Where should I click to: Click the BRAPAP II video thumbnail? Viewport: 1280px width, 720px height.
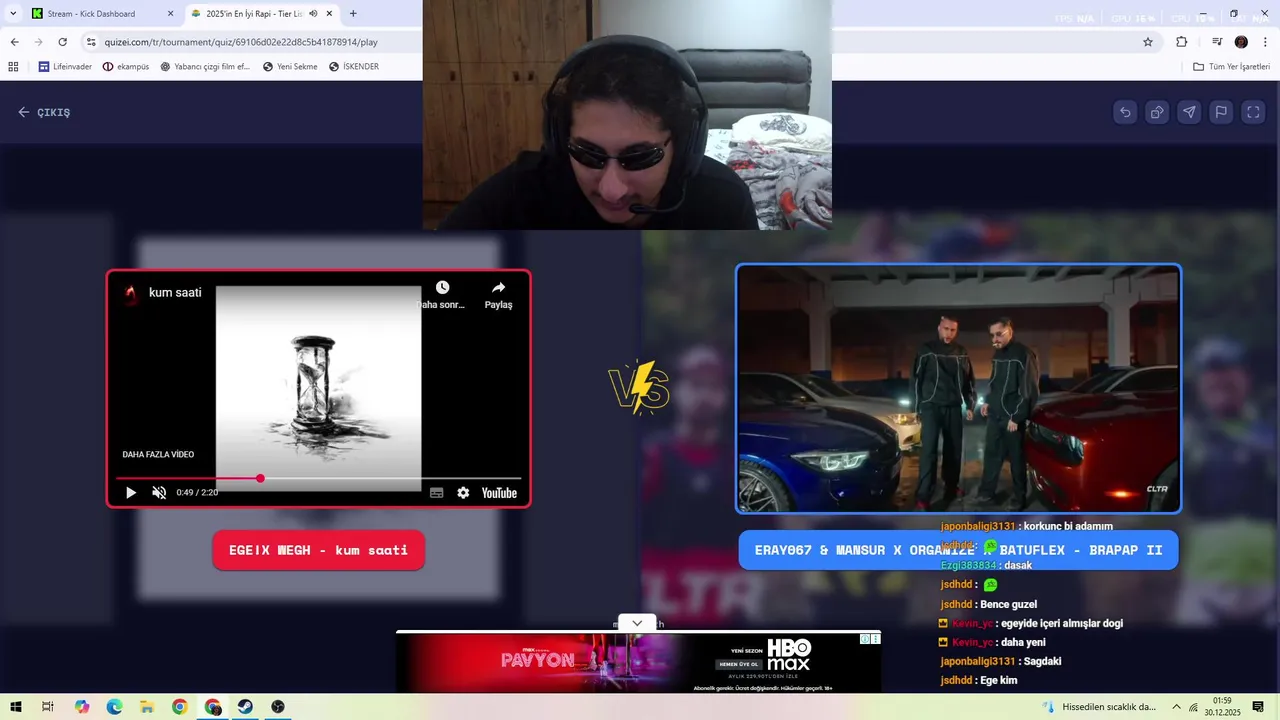click(958, 389)
